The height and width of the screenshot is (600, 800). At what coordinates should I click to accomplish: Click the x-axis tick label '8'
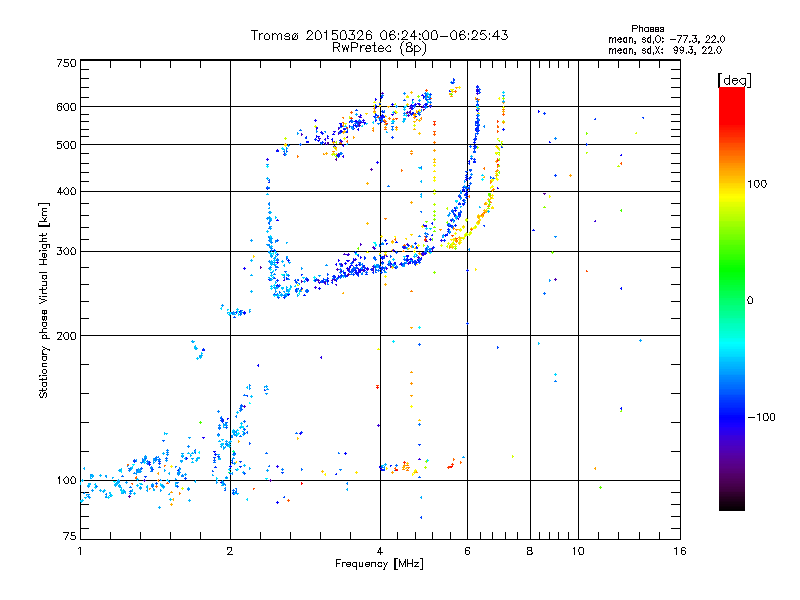point(530,551)
